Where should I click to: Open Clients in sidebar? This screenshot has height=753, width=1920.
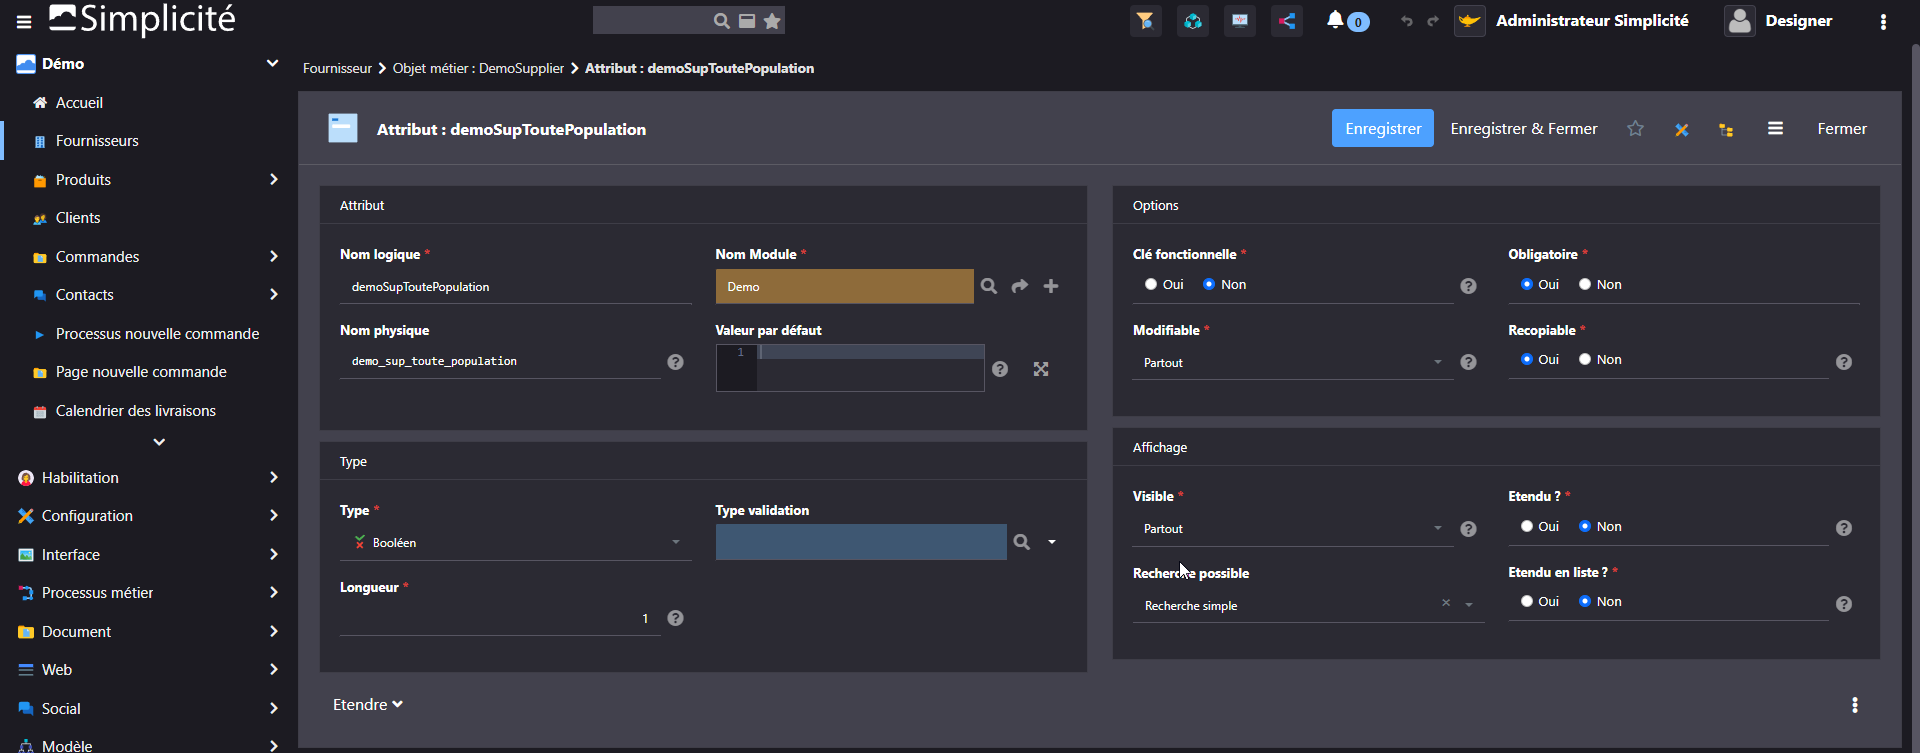coord(78,218)
